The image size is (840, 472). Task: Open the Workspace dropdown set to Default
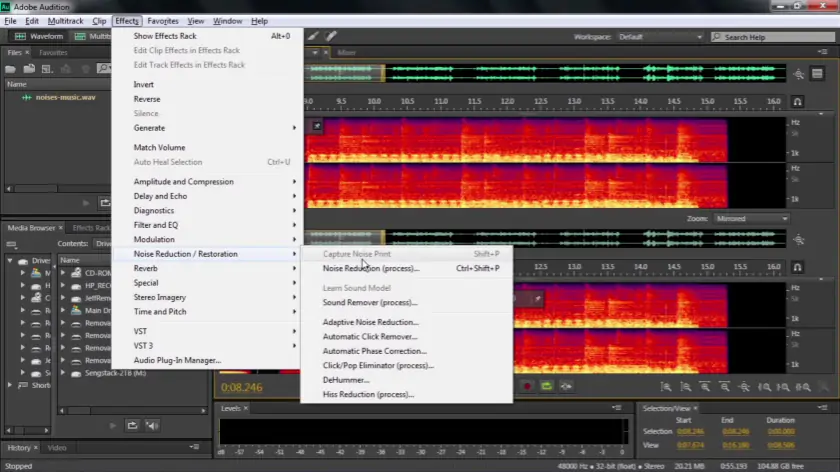[x=660, y=37]
